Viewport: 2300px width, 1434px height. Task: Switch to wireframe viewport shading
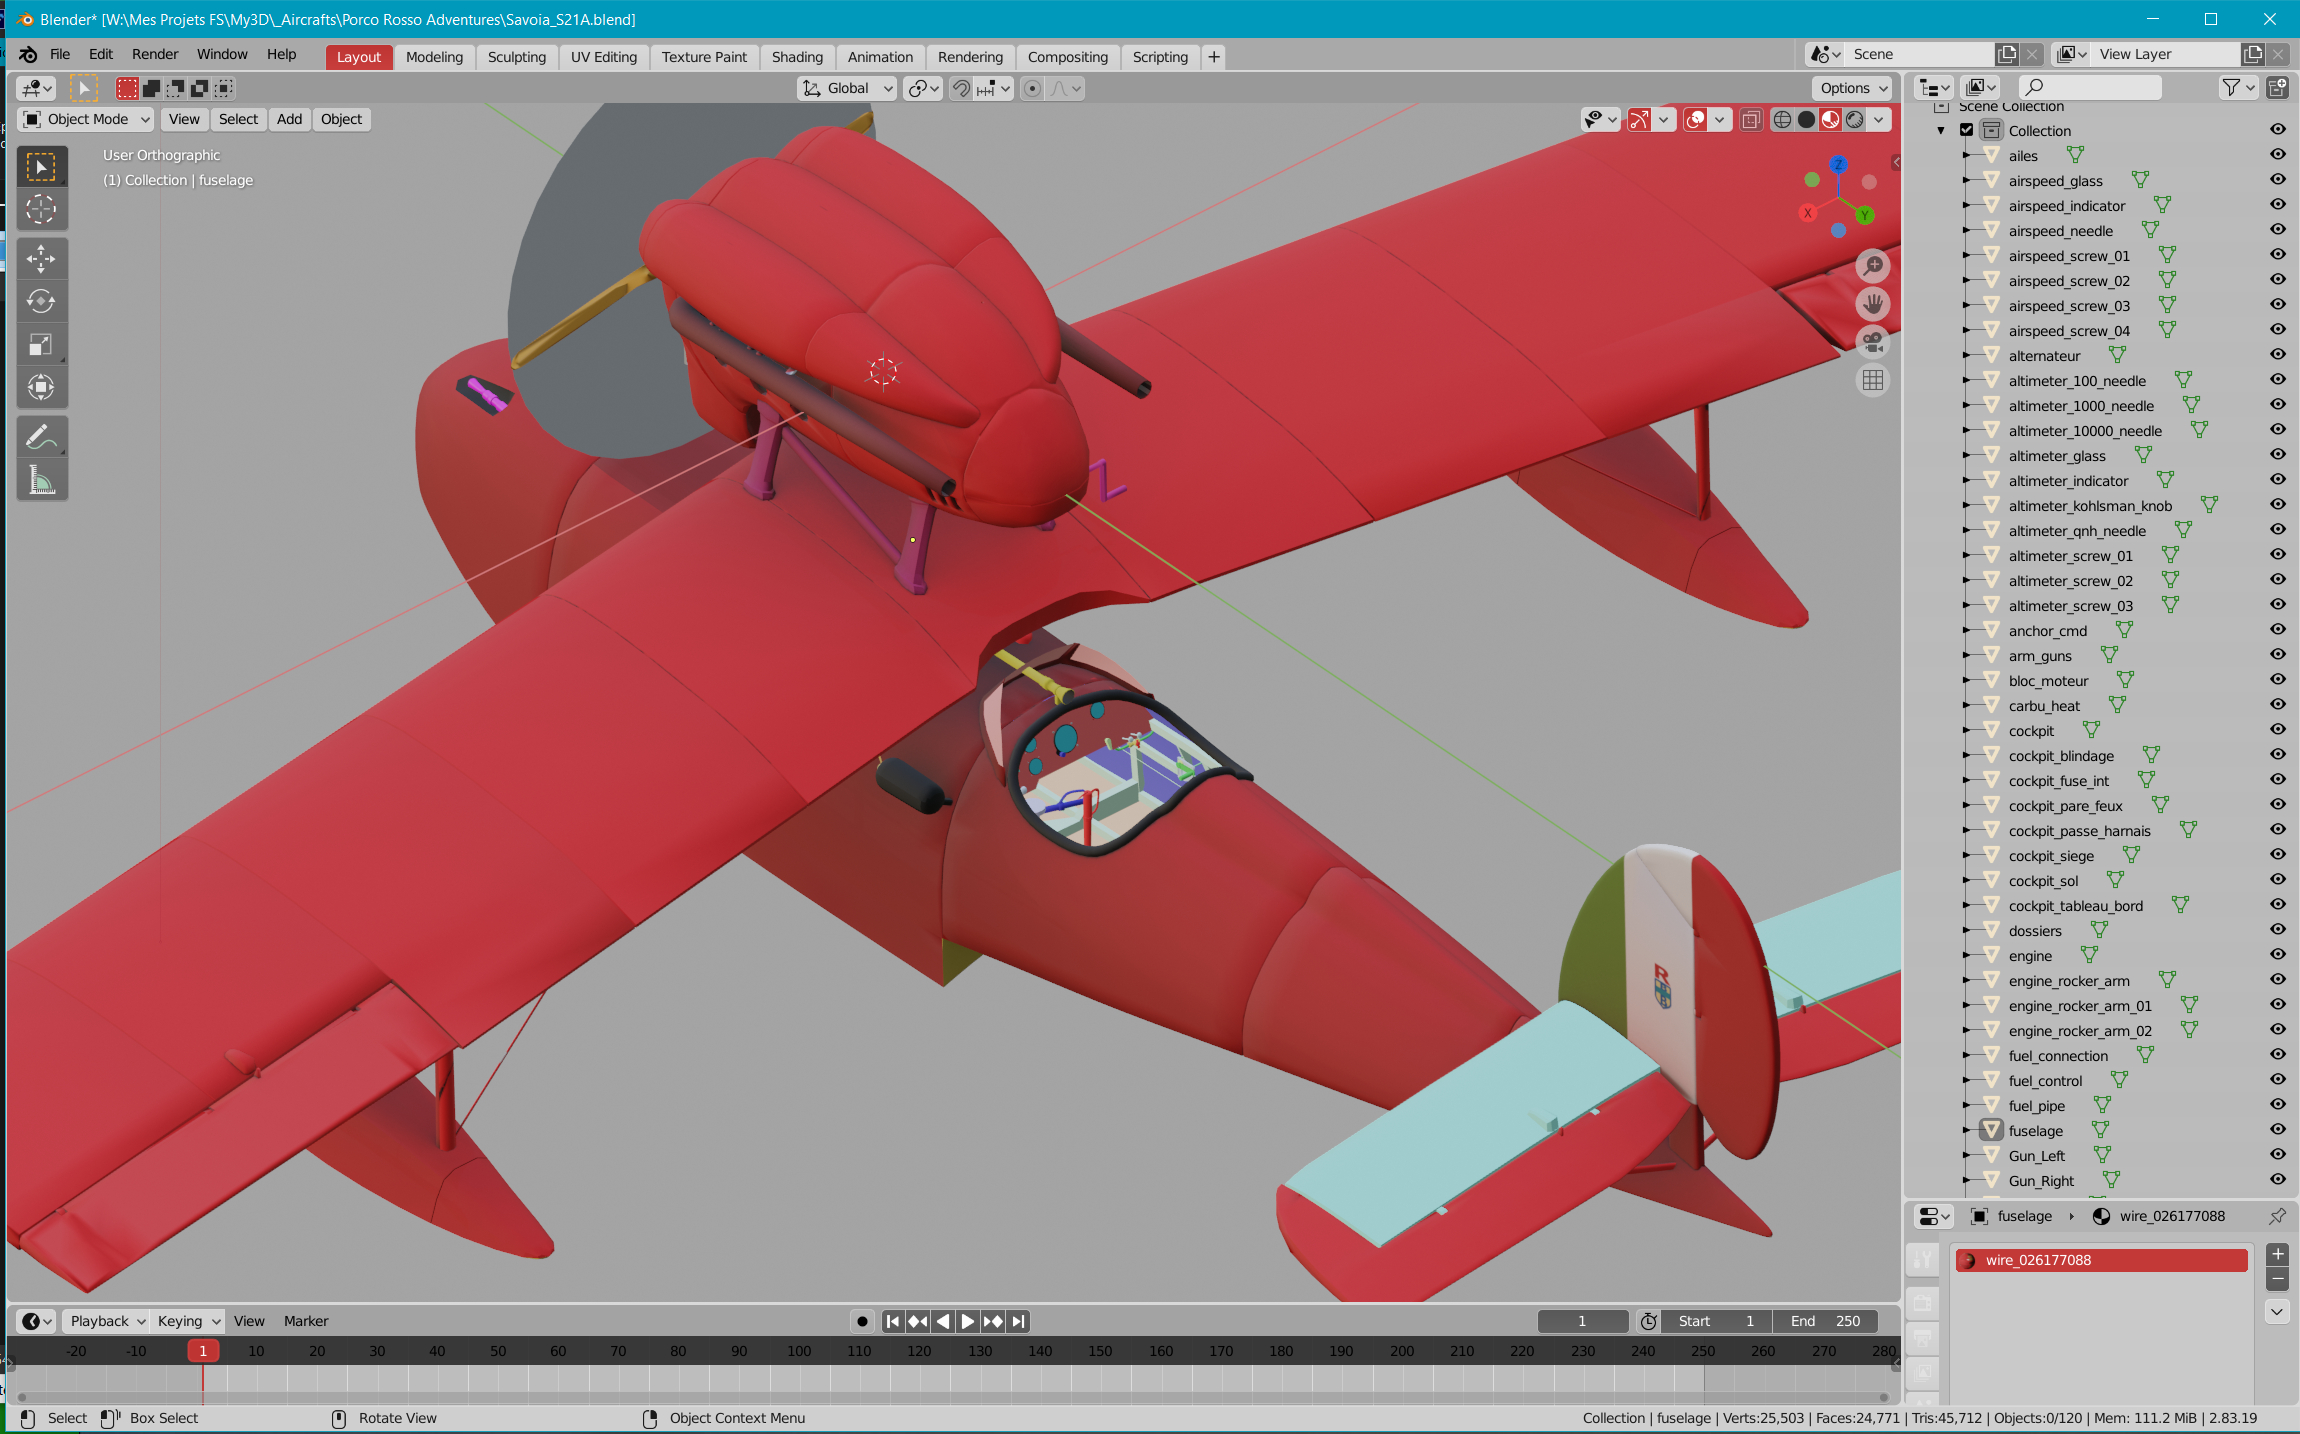tap(1782, 119)
